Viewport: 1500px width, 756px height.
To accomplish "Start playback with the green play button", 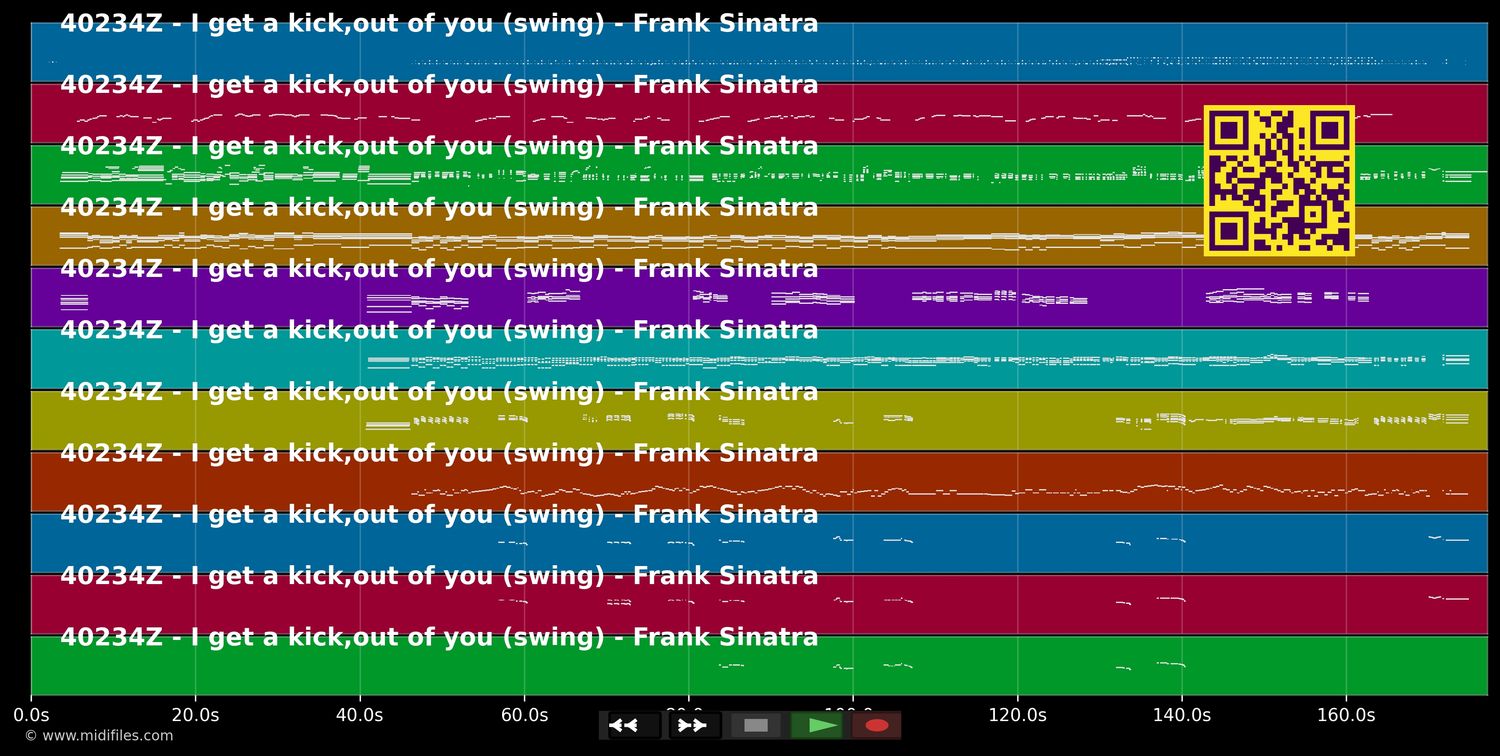I will pos(817,725).
